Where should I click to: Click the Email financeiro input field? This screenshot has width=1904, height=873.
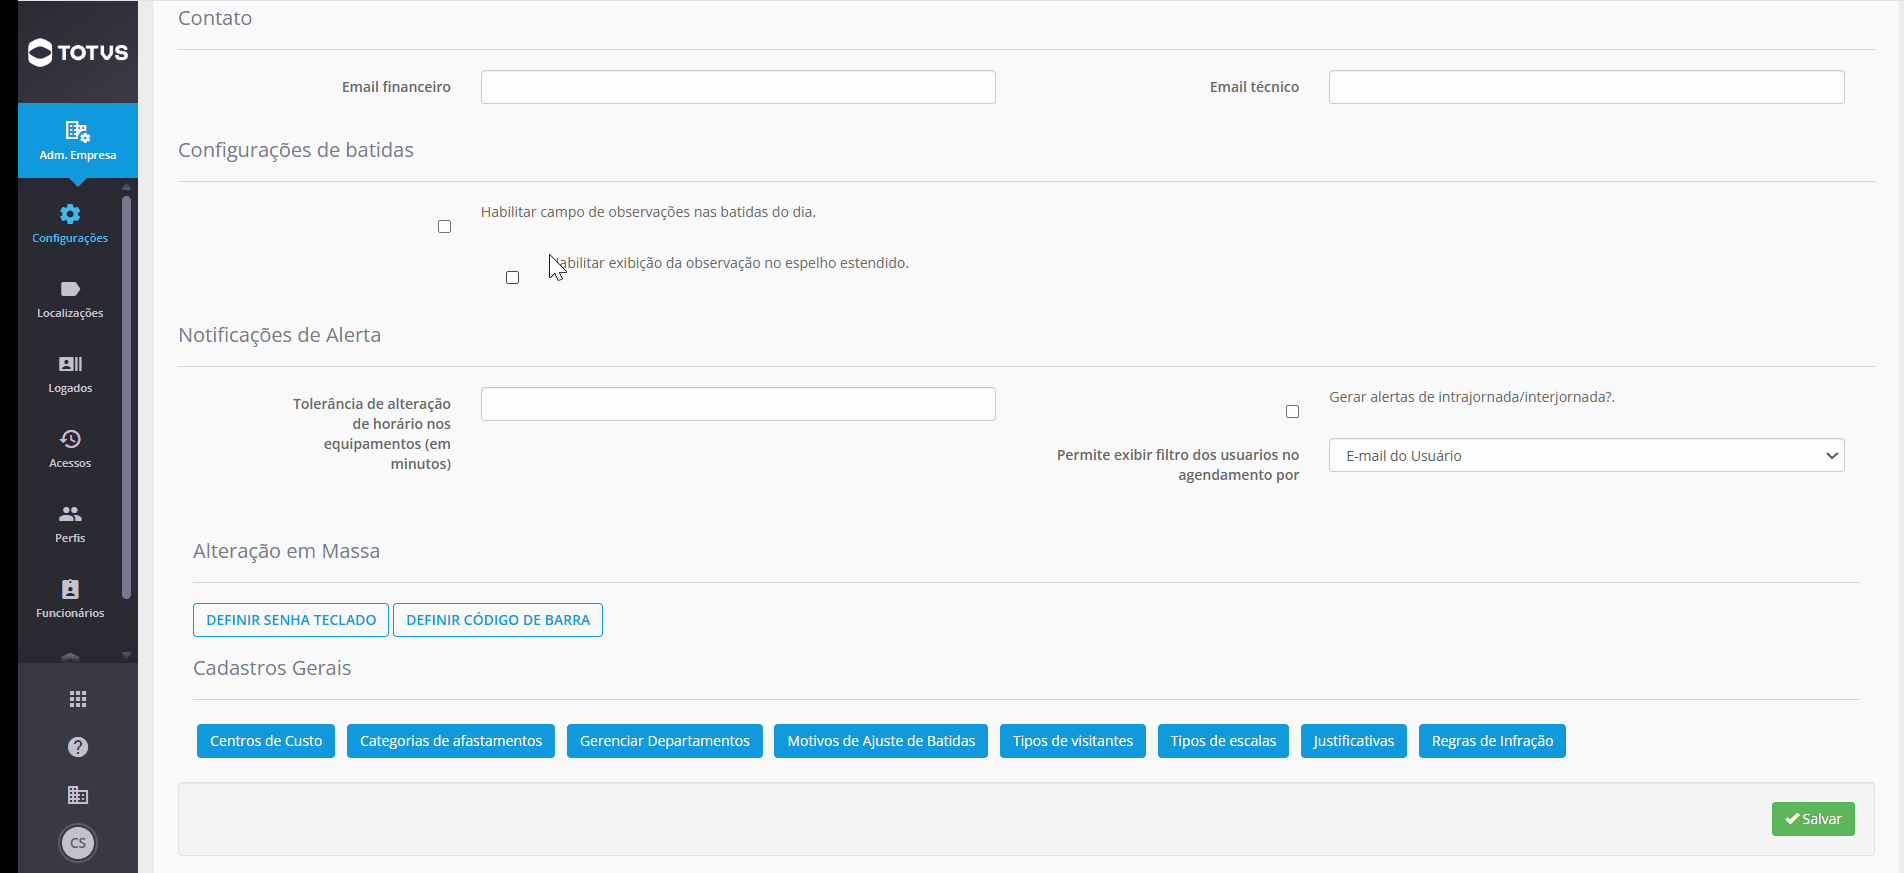738,87
